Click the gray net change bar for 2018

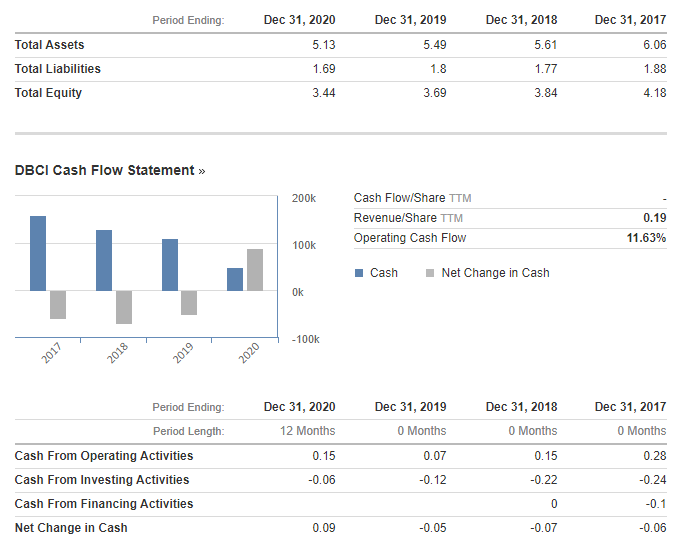click(x=124, y=307)
